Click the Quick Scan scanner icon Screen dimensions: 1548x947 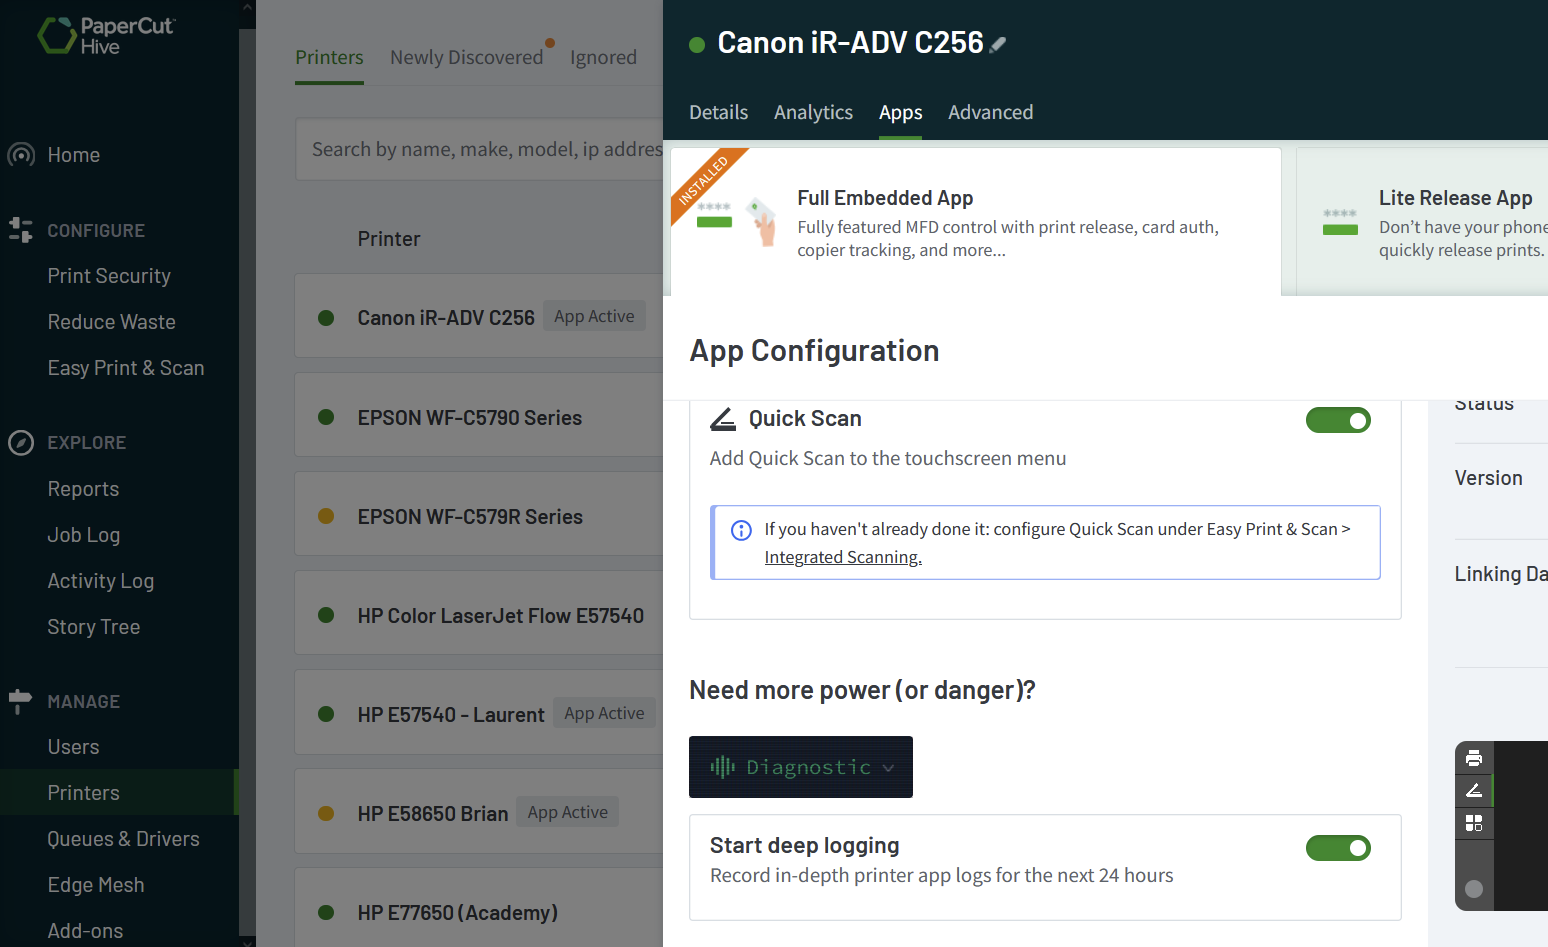723,419
